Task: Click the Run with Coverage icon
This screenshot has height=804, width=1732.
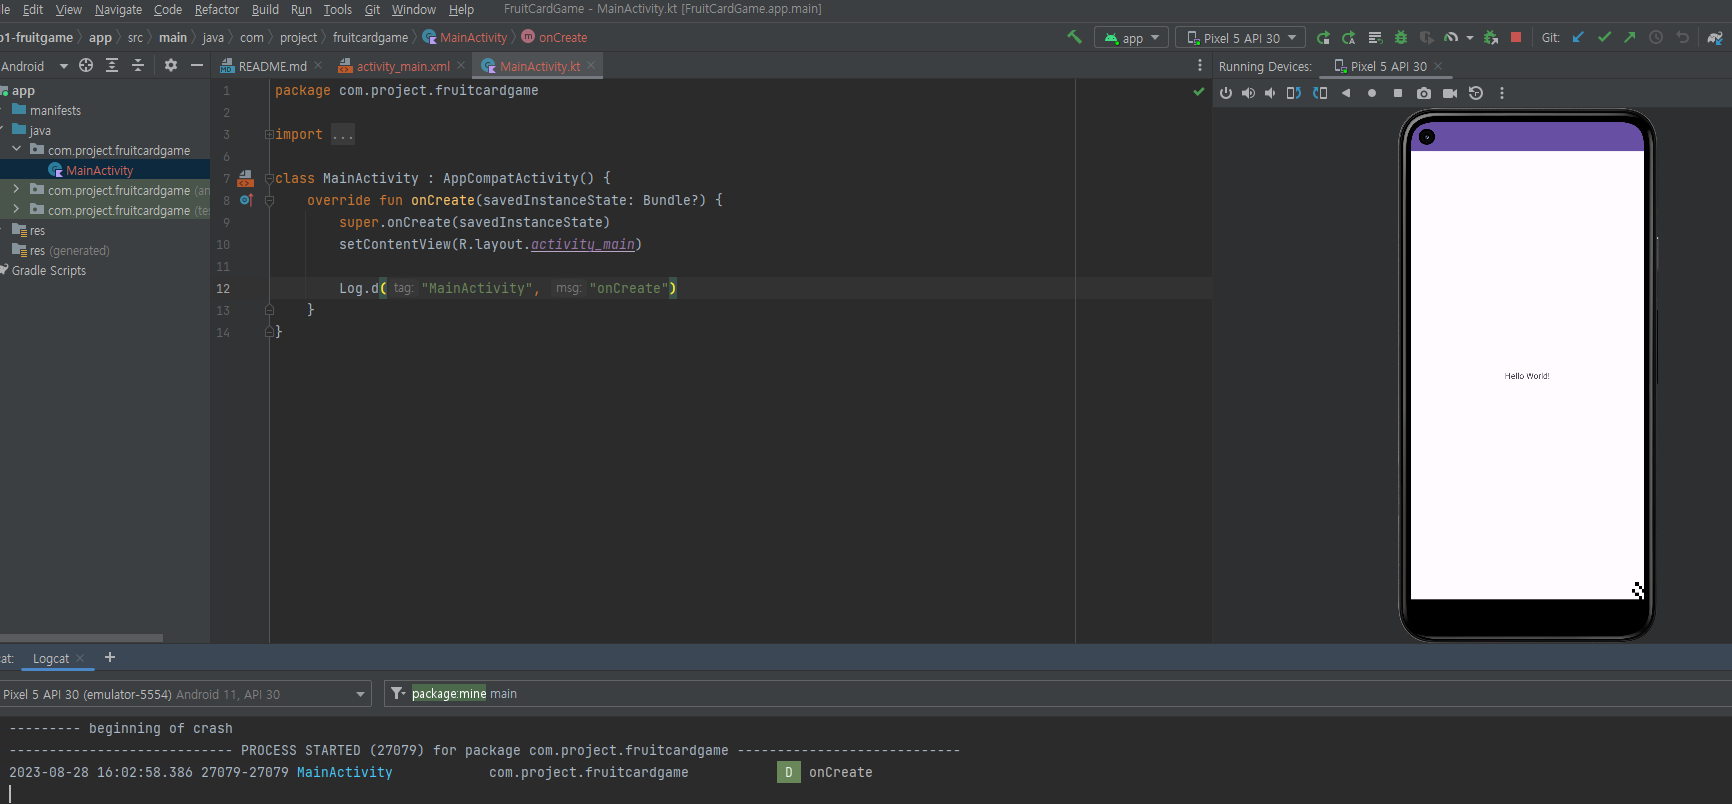Action: click(x=1427, y=38)
